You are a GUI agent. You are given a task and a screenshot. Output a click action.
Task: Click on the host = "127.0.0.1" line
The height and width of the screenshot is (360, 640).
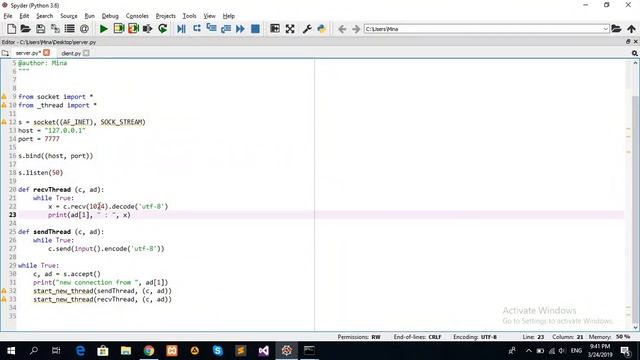click(52, 131)
